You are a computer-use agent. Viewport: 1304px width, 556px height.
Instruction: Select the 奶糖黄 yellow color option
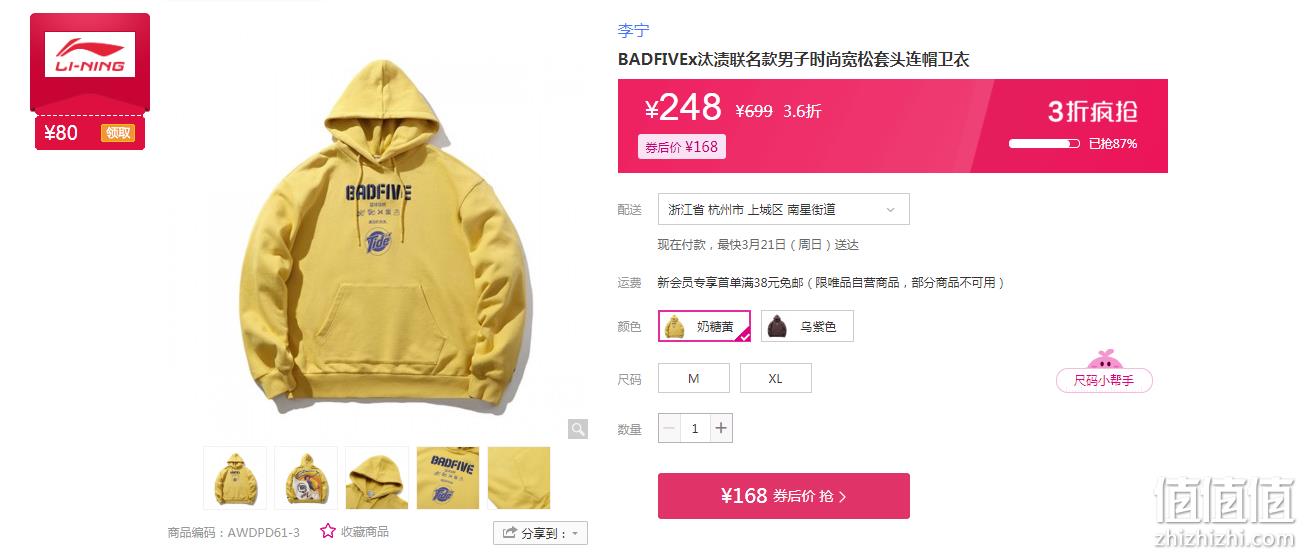coord(704,326)
